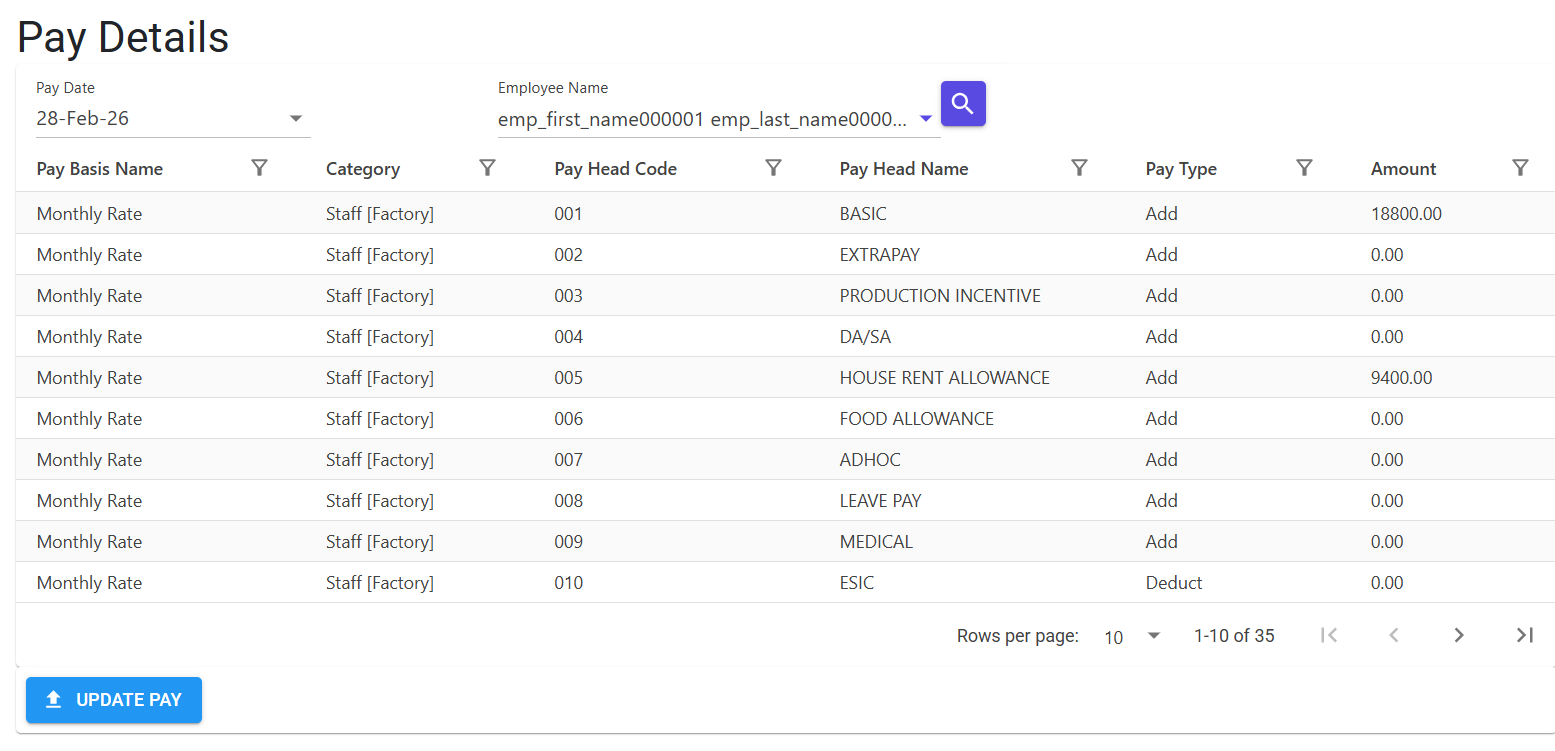Click 0.00 amount in ESIC row
The image size is (1555, 751).
click(x=1387, y=583)
